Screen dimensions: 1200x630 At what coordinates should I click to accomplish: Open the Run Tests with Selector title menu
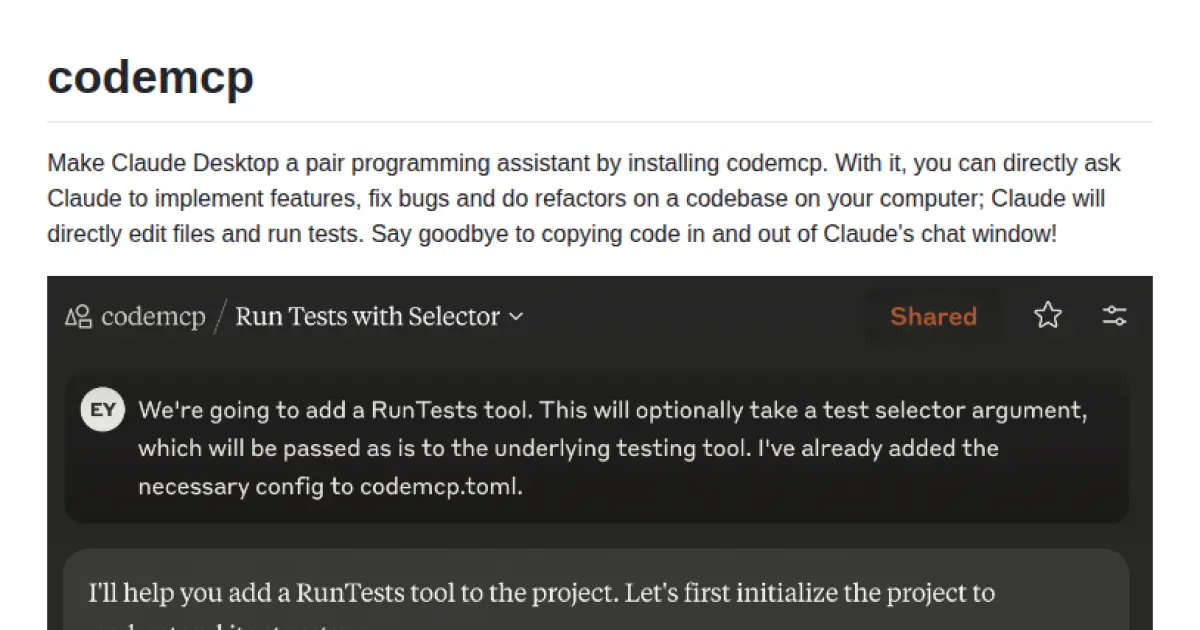coord(367,317)
